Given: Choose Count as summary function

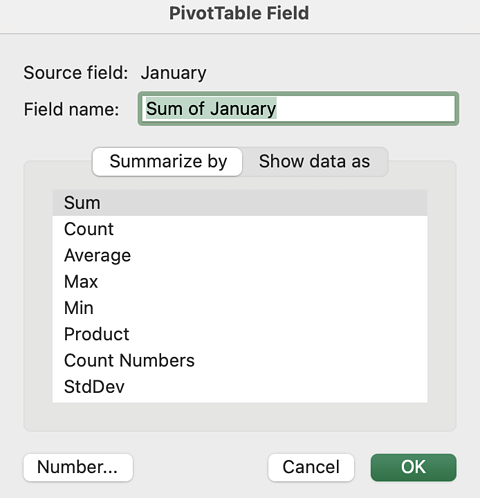Looking at the screenshot, I should click(x=240, y=229).
